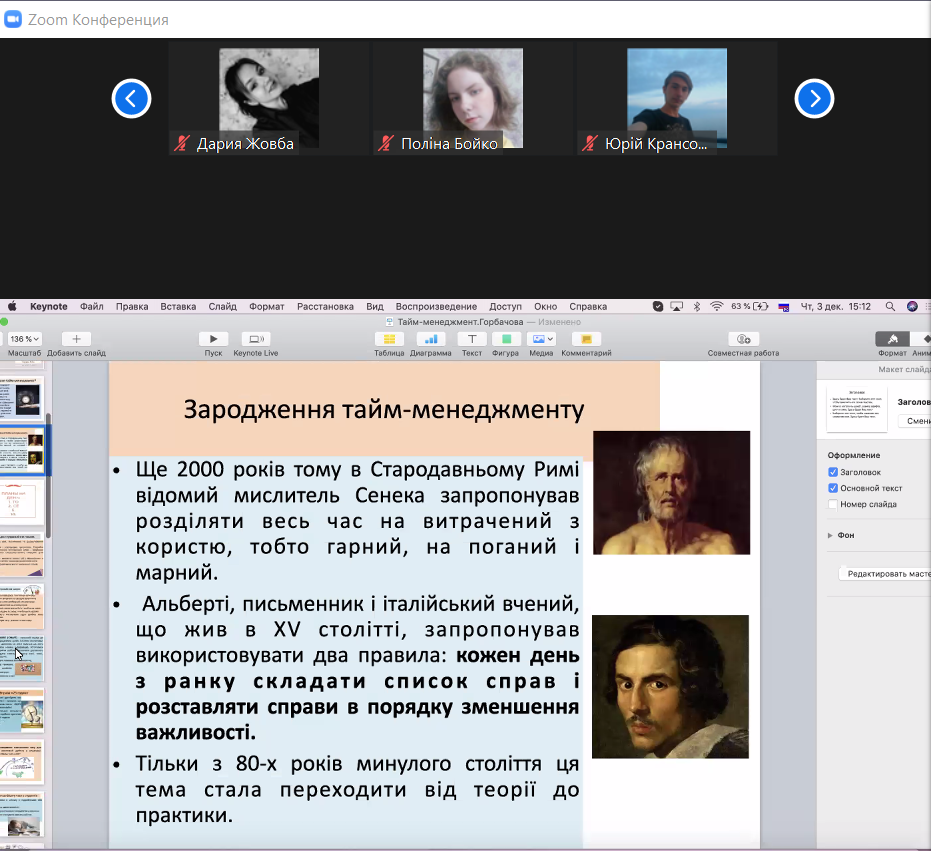Open Spotlight search magnifier

pos(890,306)
